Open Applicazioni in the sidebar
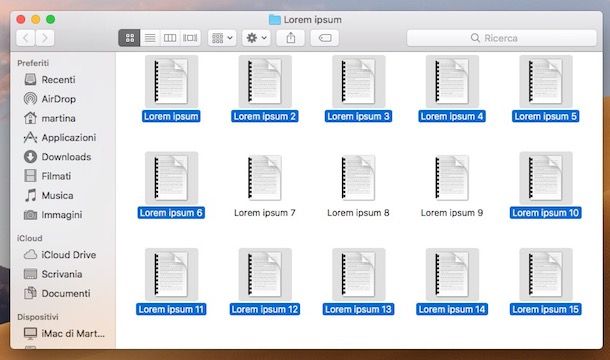The width and height of the screenshot is (610, 360). 60,137
